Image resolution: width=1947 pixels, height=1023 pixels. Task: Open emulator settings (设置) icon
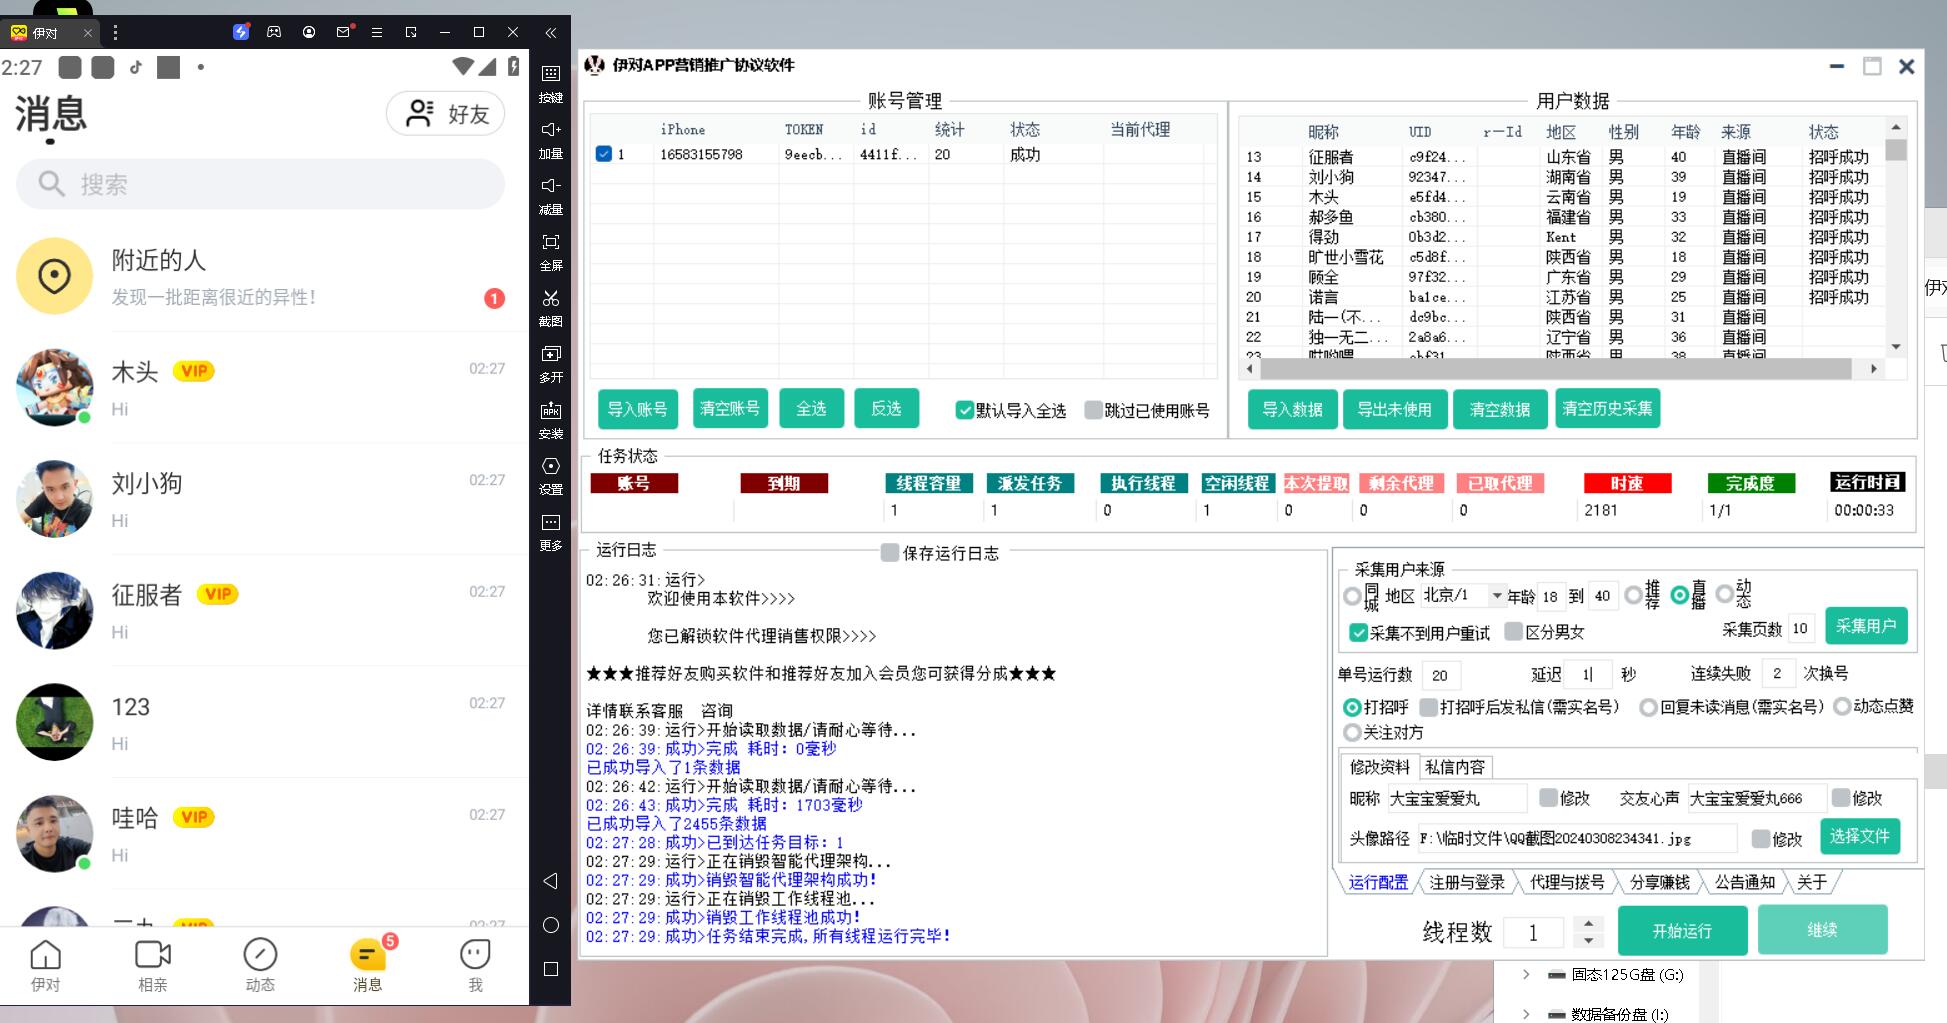pos(550,467)
